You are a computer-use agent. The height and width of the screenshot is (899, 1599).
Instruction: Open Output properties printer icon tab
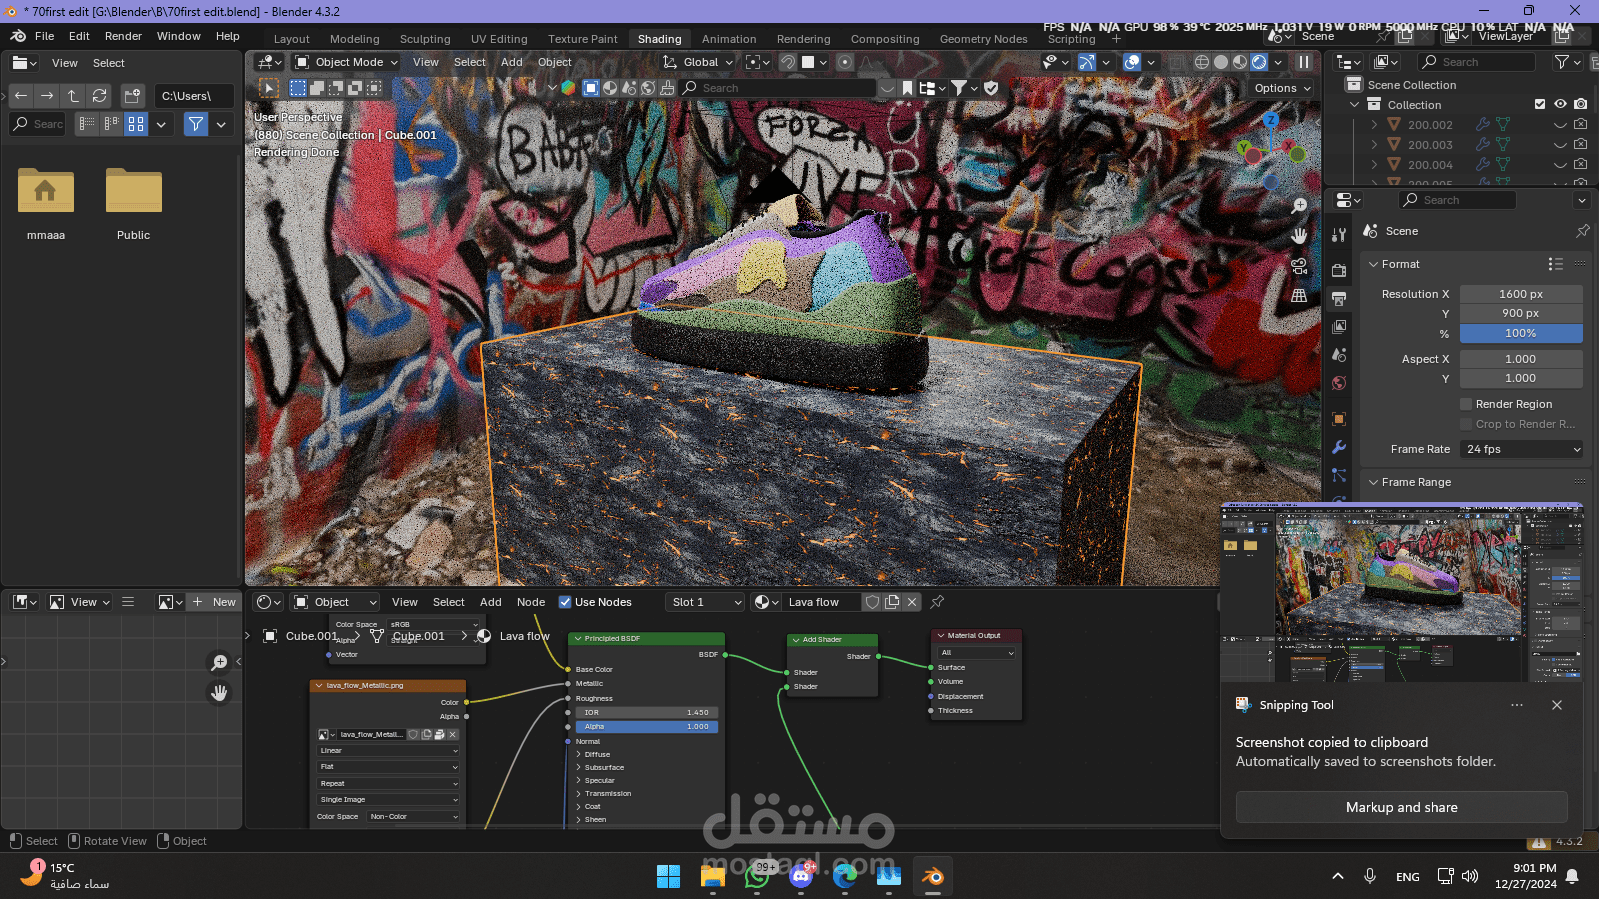click(x=1339, y=298)
